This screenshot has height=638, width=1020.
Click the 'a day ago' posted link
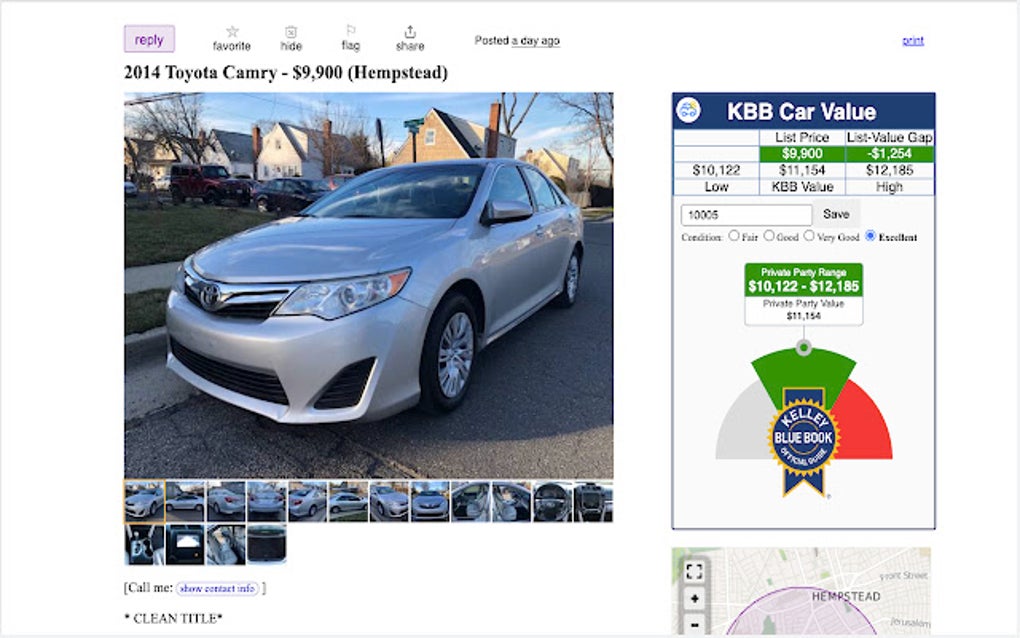535,40
